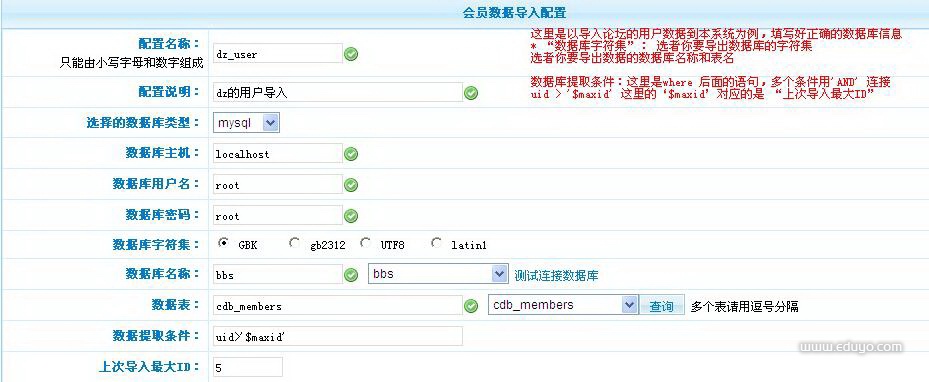The height and width of the screenshot is (382, 929).
Task: Focus the 数据提取条件 uid input field
Action: point(337,336)
